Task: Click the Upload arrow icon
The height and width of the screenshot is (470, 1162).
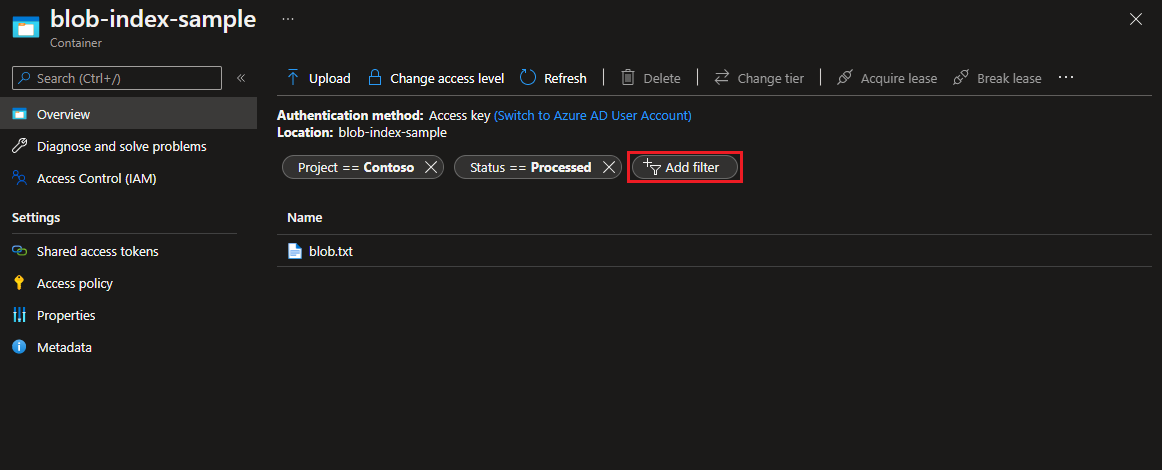Action: (293, 78)
